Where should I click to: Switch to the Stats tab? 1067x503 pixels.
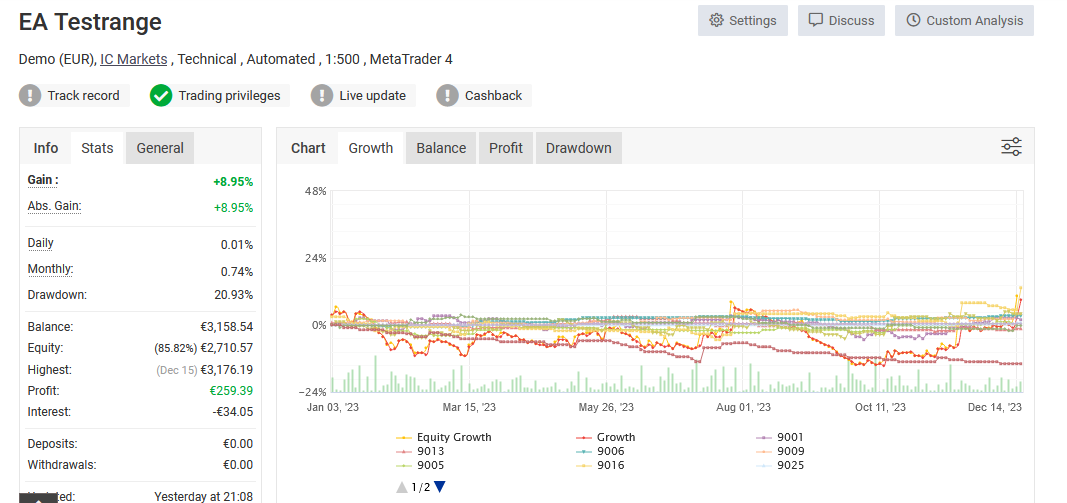pos(97,148)
